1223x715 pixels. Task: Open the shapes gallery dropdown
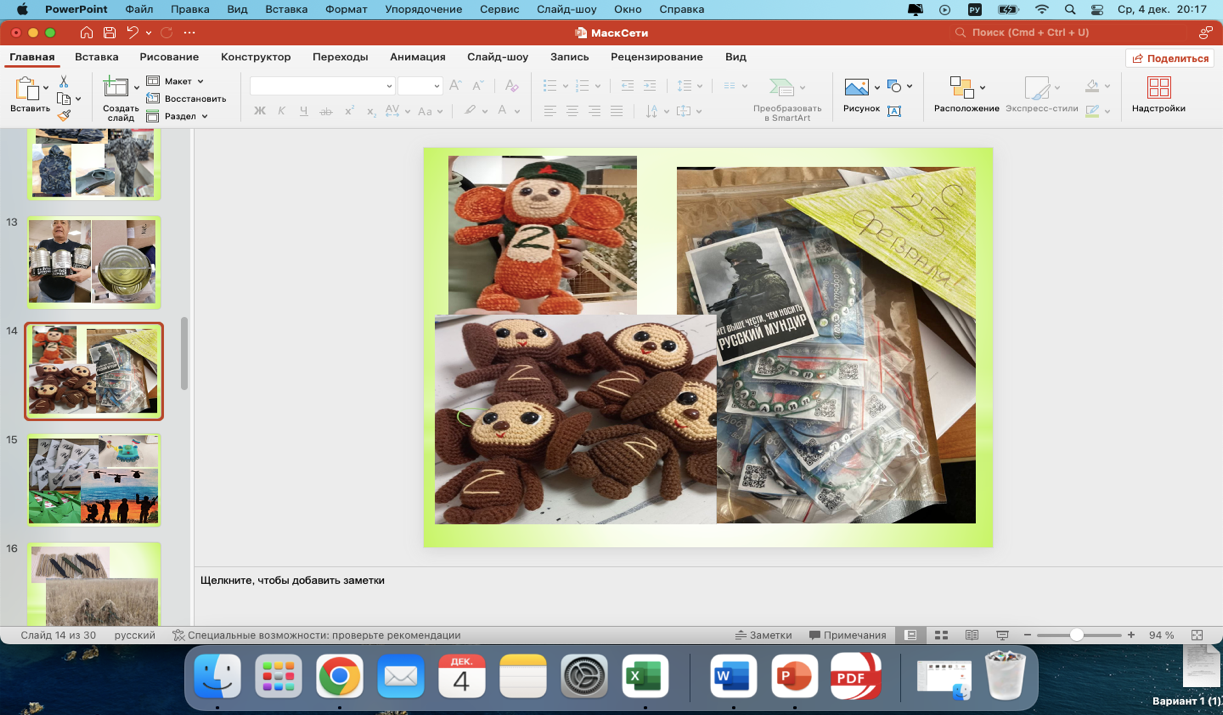point(909,86)
